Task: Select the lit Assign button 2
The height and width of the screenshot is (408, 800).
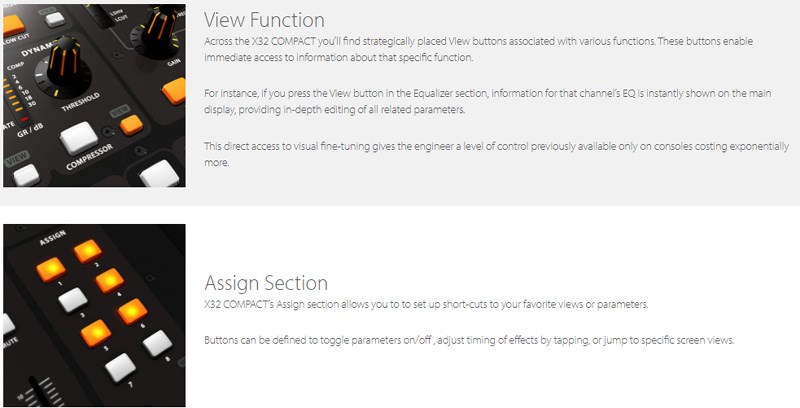Action: (88, 251)
